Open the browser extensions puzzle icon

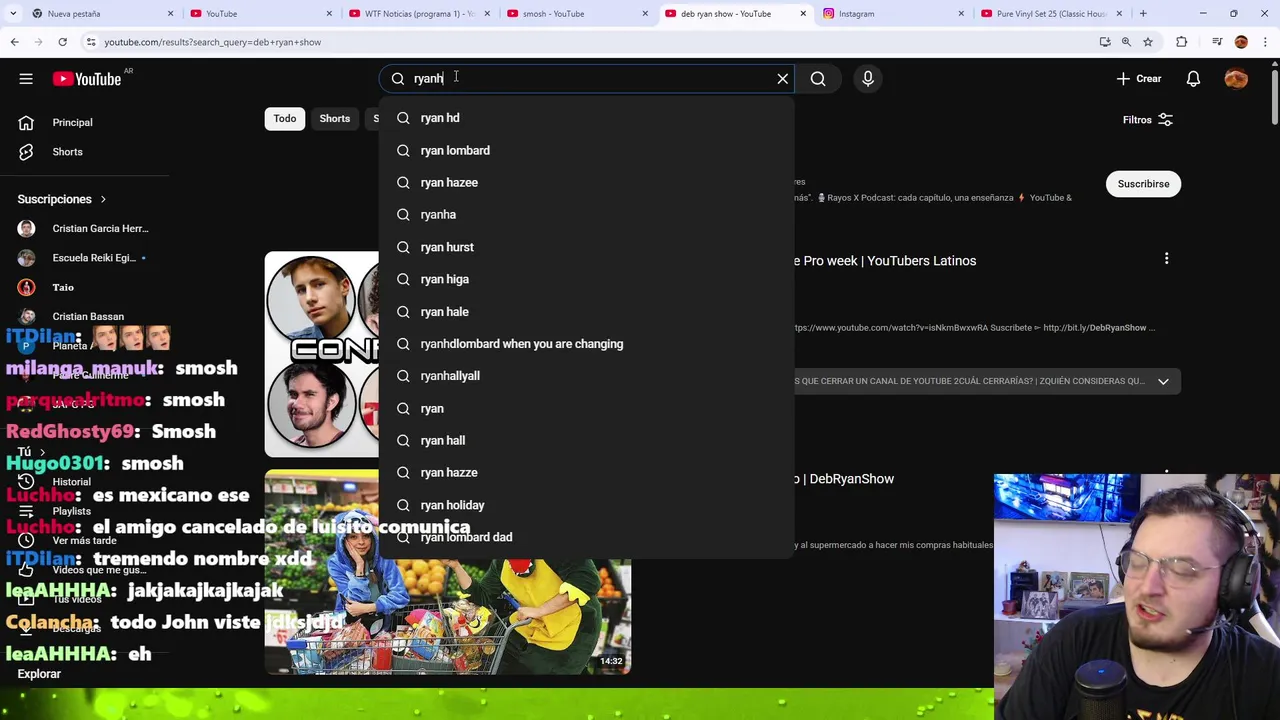click(x=1182, y=42)
